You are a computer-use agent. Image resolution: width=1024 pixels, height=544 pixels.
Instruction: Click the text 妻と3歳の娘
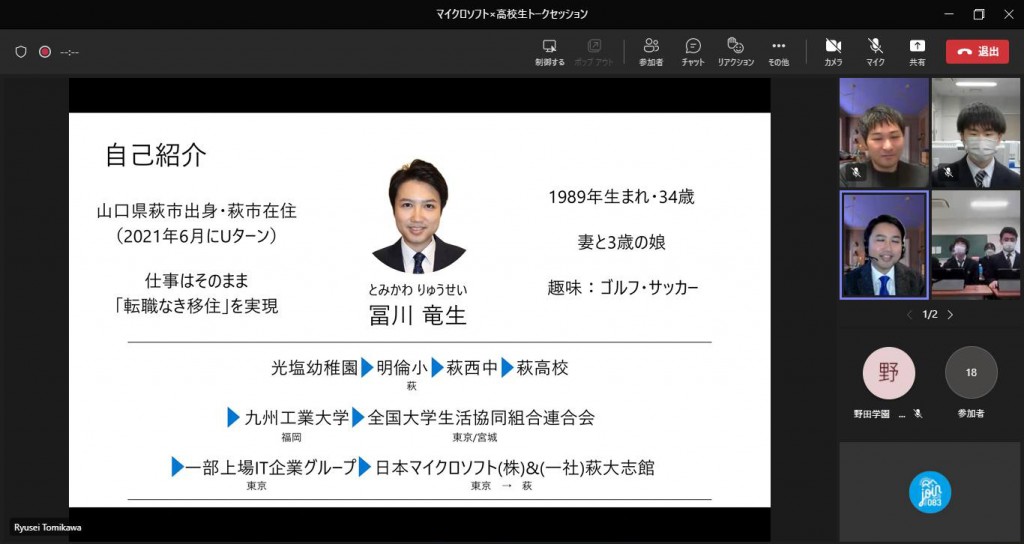[x=621, y=242]
